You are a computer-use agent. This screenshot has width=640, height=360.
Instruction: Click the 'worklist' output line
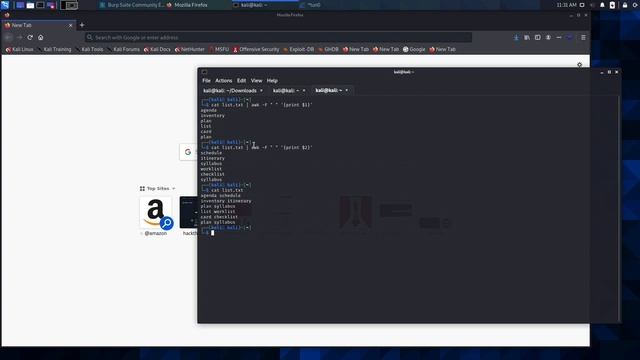211,169
